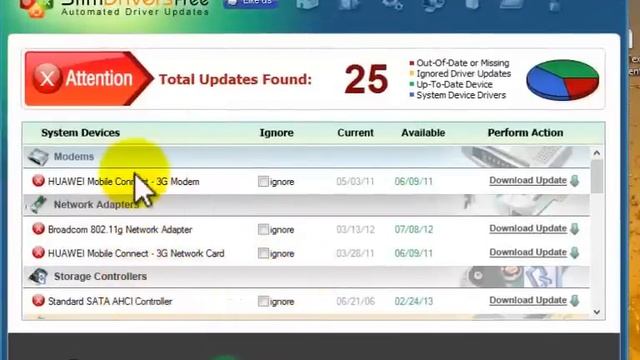Download update for HUAWEI Mobile Connect 3G Modem
The image size is (640, 360).
(x=528, y=180)
